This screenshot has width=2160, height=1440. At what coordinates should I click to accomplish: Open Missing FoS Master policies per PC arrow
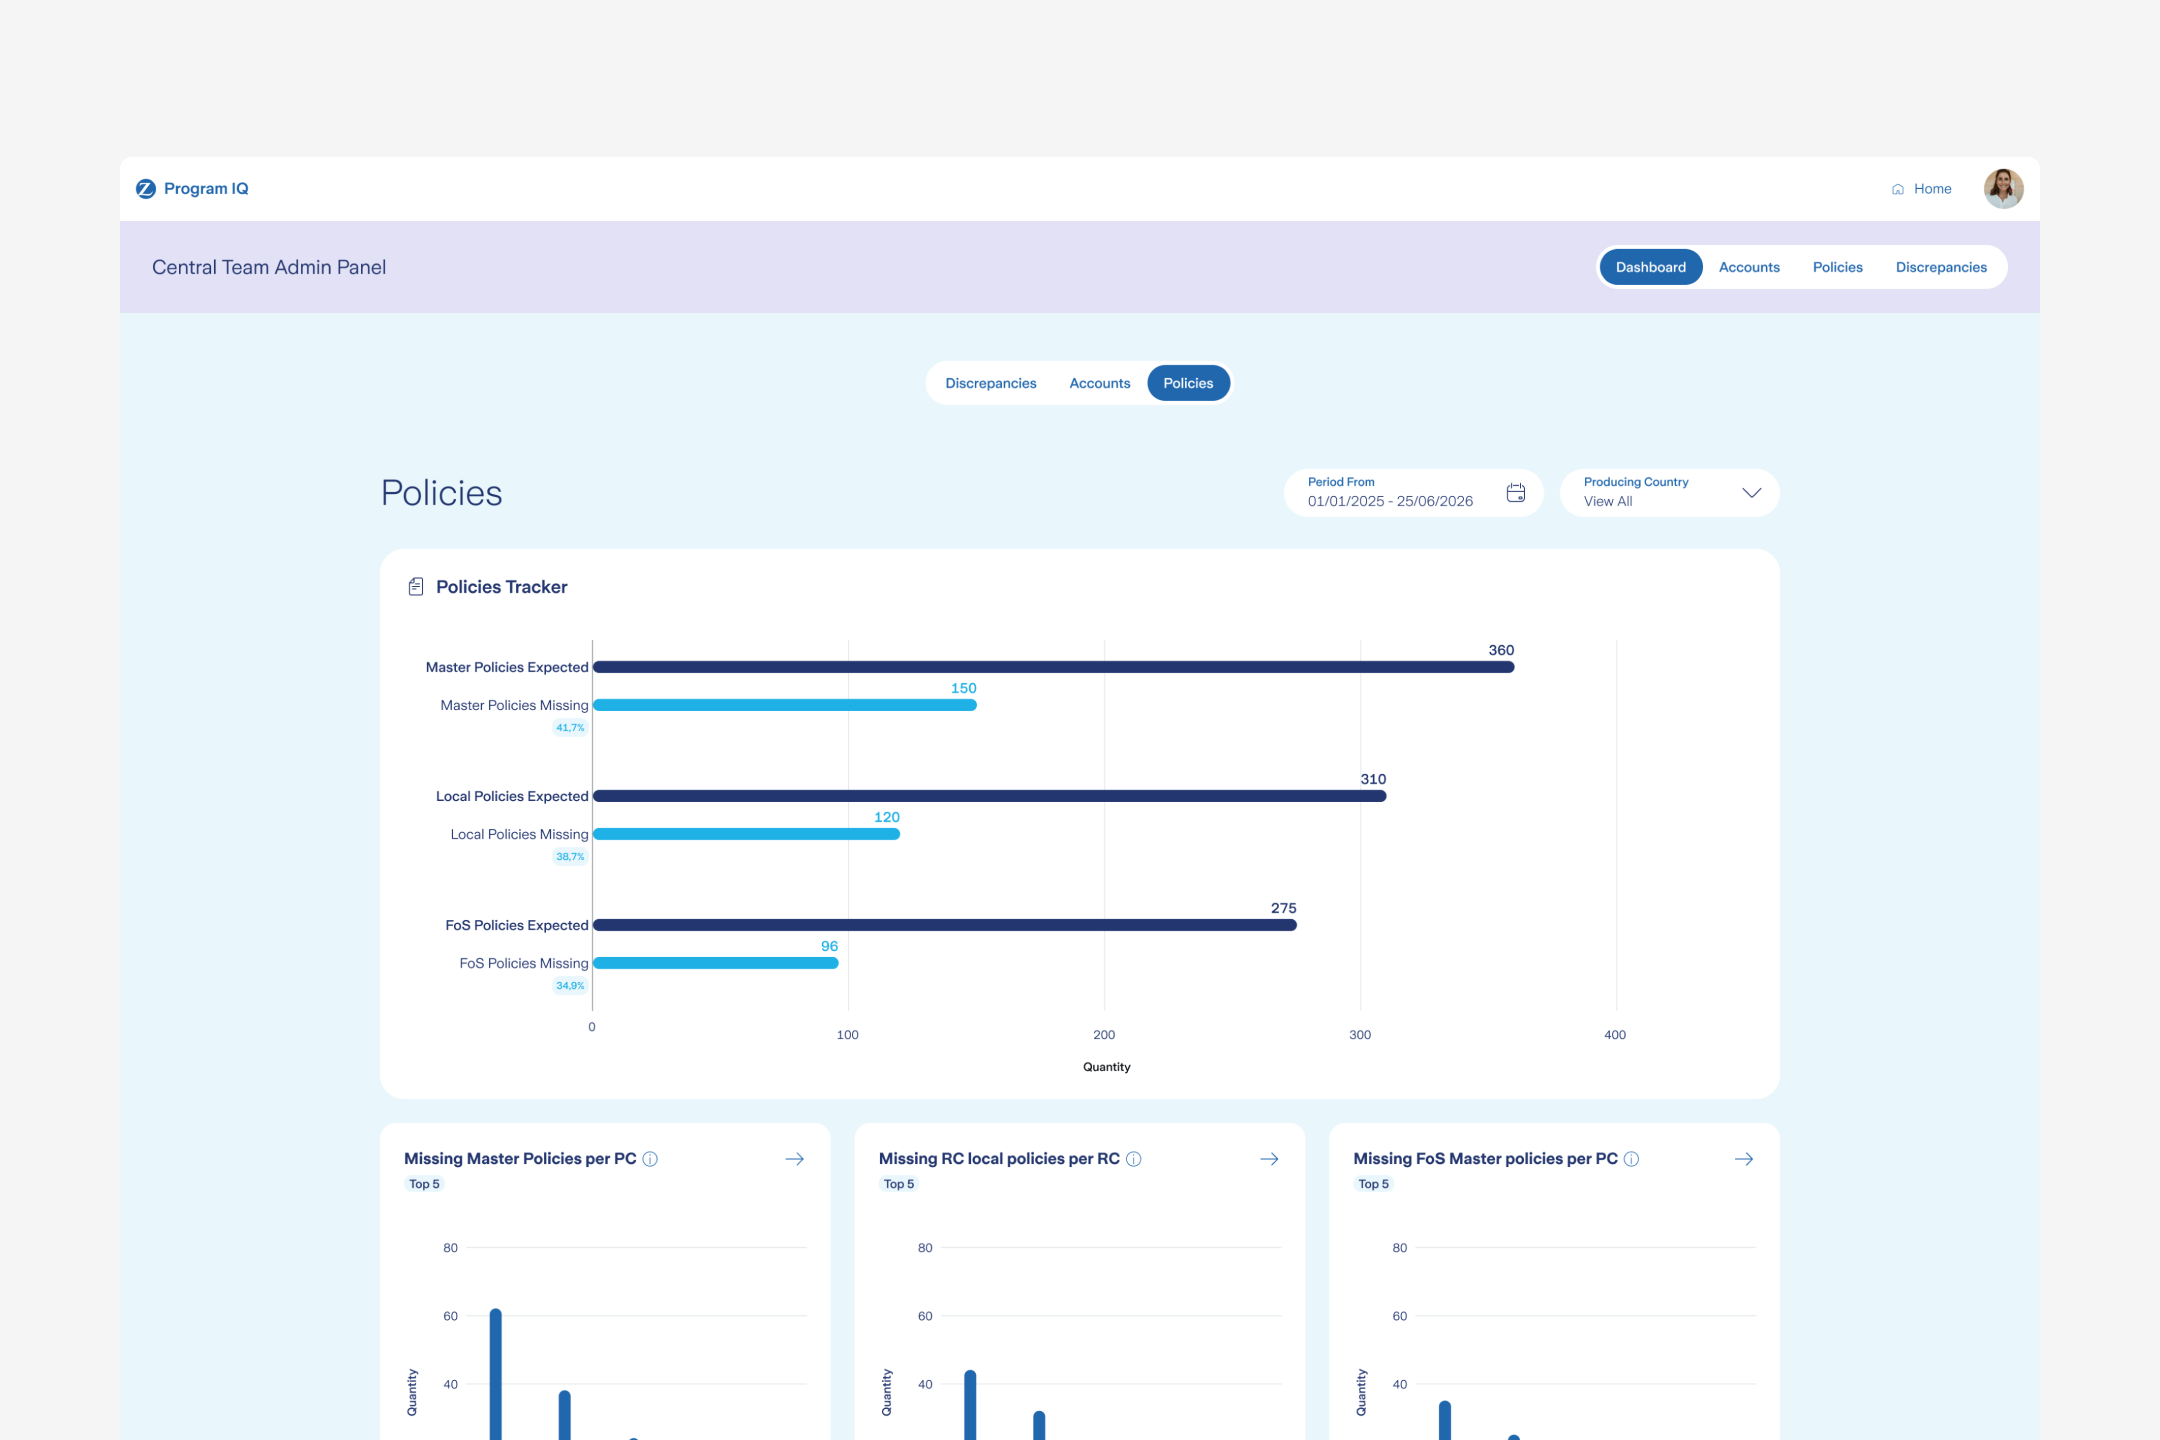pyautogui.click(x=1744, y=1159)
